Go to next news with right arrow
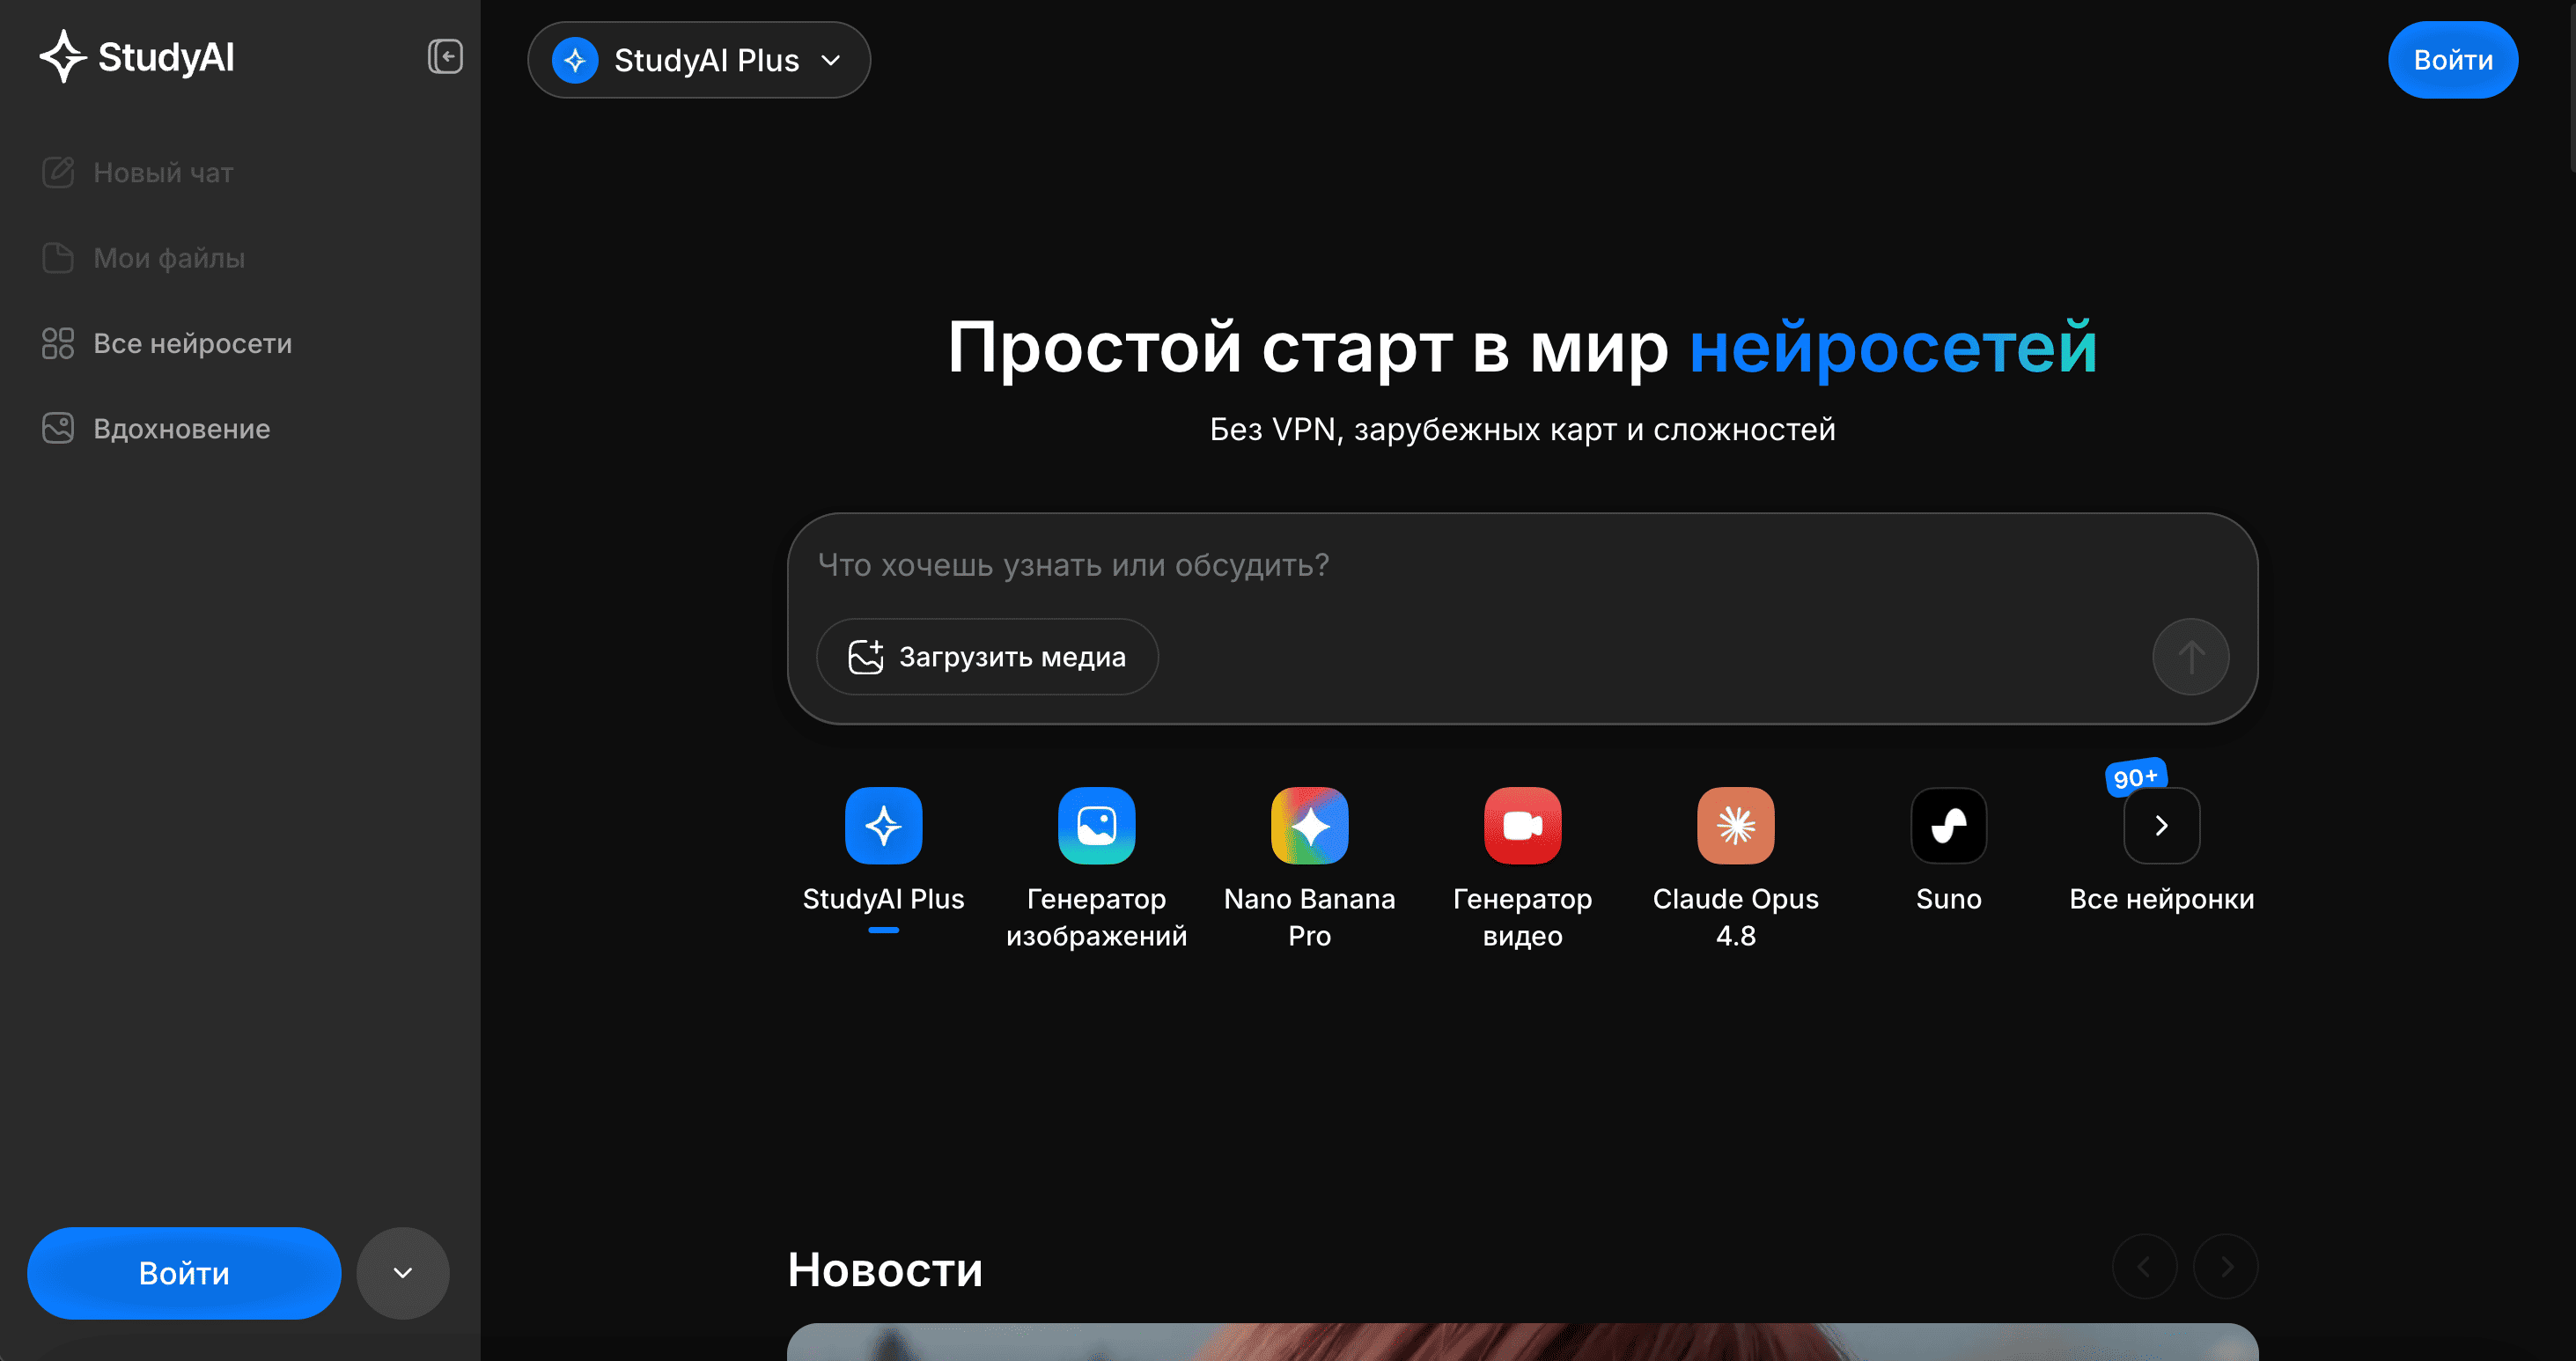The width and height of the screenshot is (2576, 1361). pyautogui.click(x=2225, y=1267)
